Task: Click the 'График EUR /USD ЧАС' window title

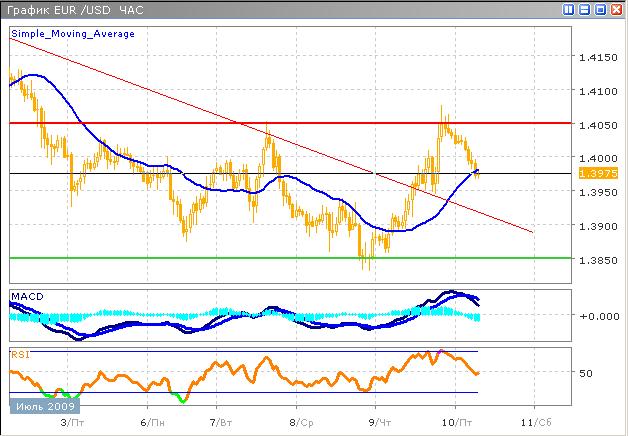Action: [75, 10]
